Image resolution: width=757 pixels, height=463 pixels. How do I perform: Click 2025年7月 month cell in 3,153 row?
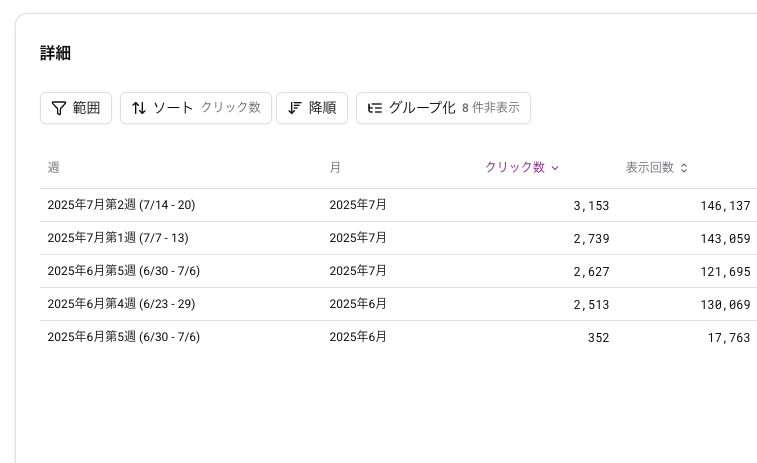[358, 205]
